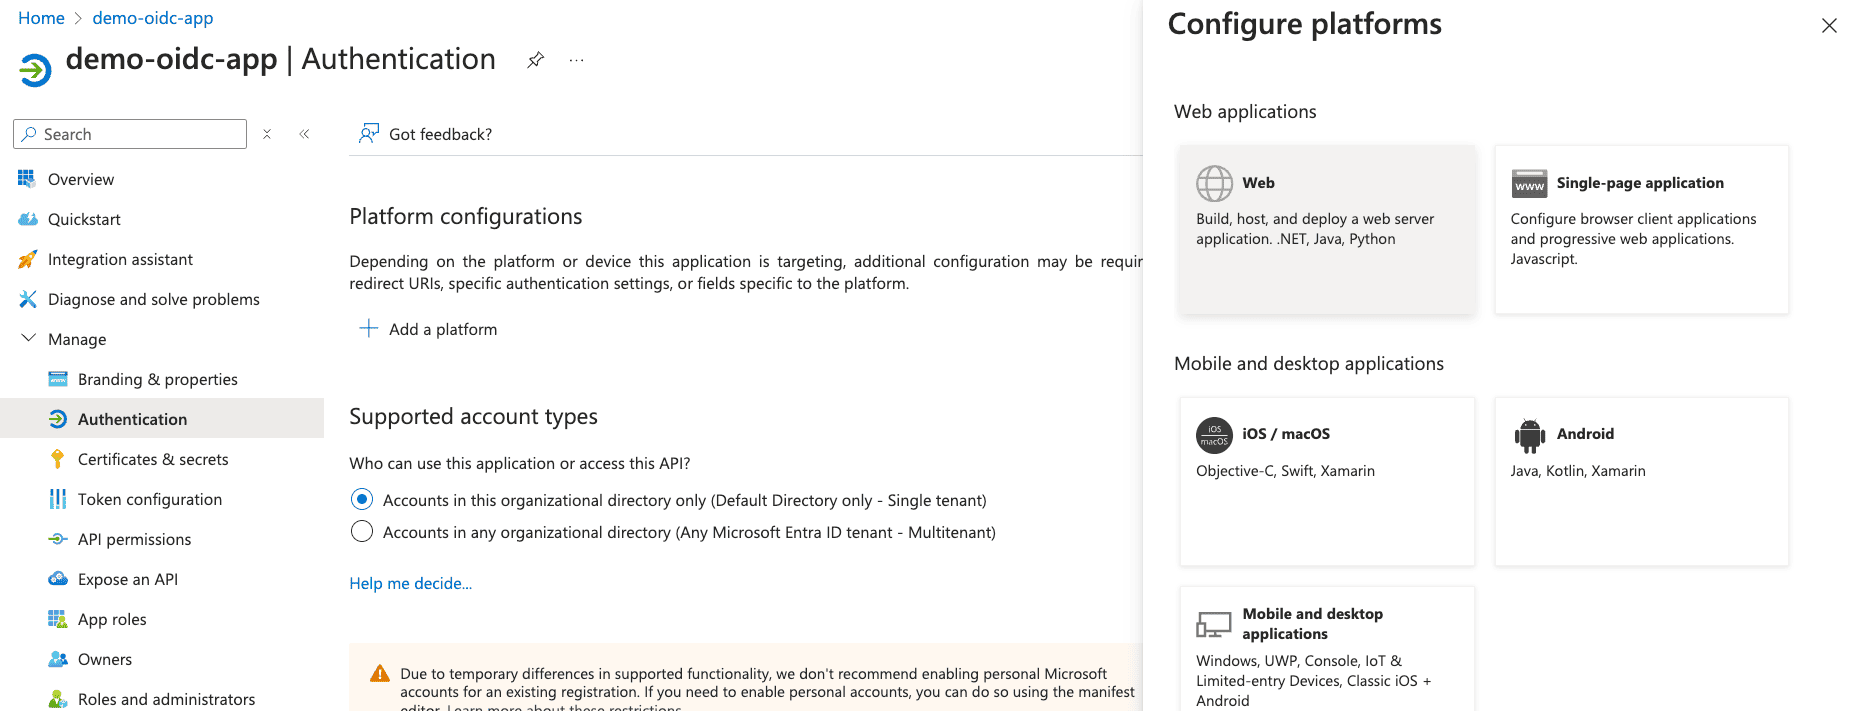1866x711 pixels.
Task: Pin the Authentication page
Action: 535,59
